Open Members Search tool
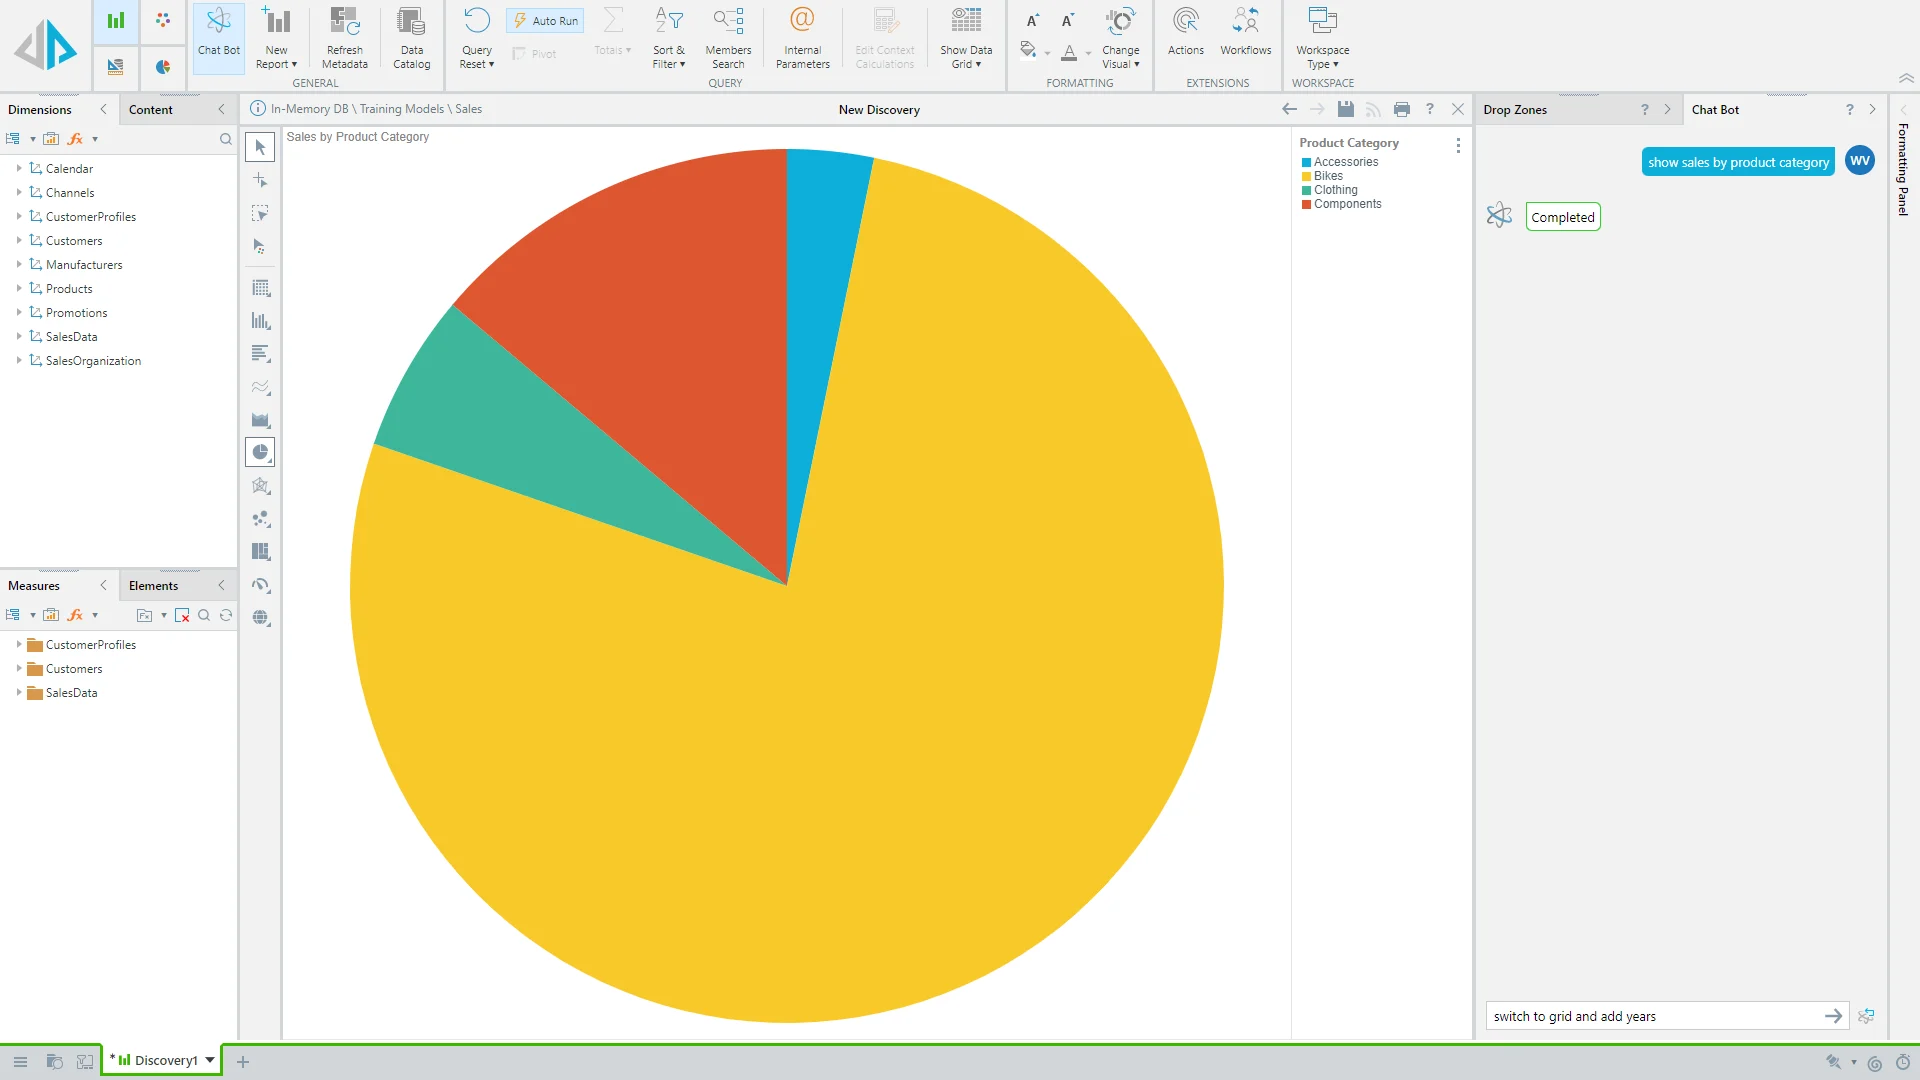Image resolution: width=1920 pixels, height=1080 pixels. click(x=728, y=37)
